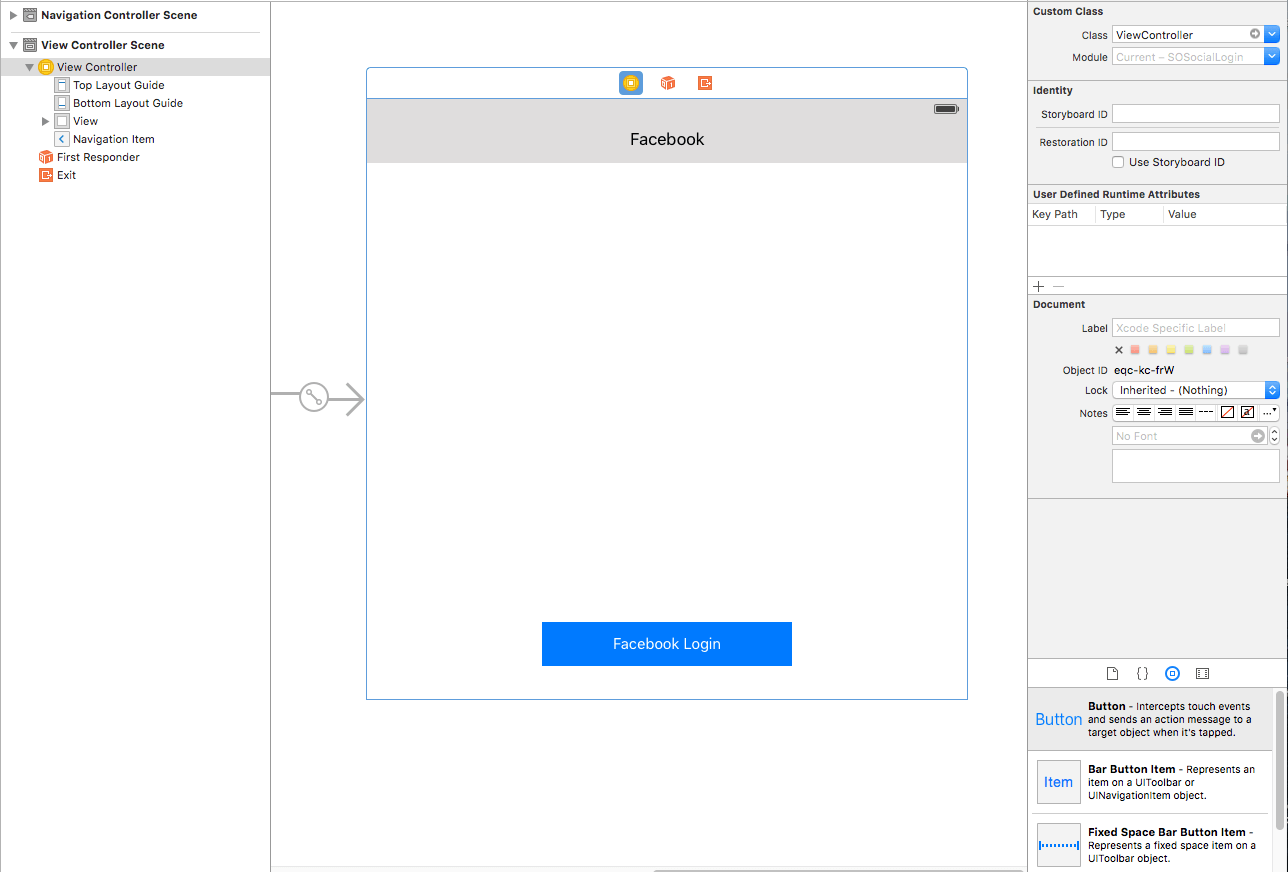Choose the green label color swatch

coord(1189,350)
